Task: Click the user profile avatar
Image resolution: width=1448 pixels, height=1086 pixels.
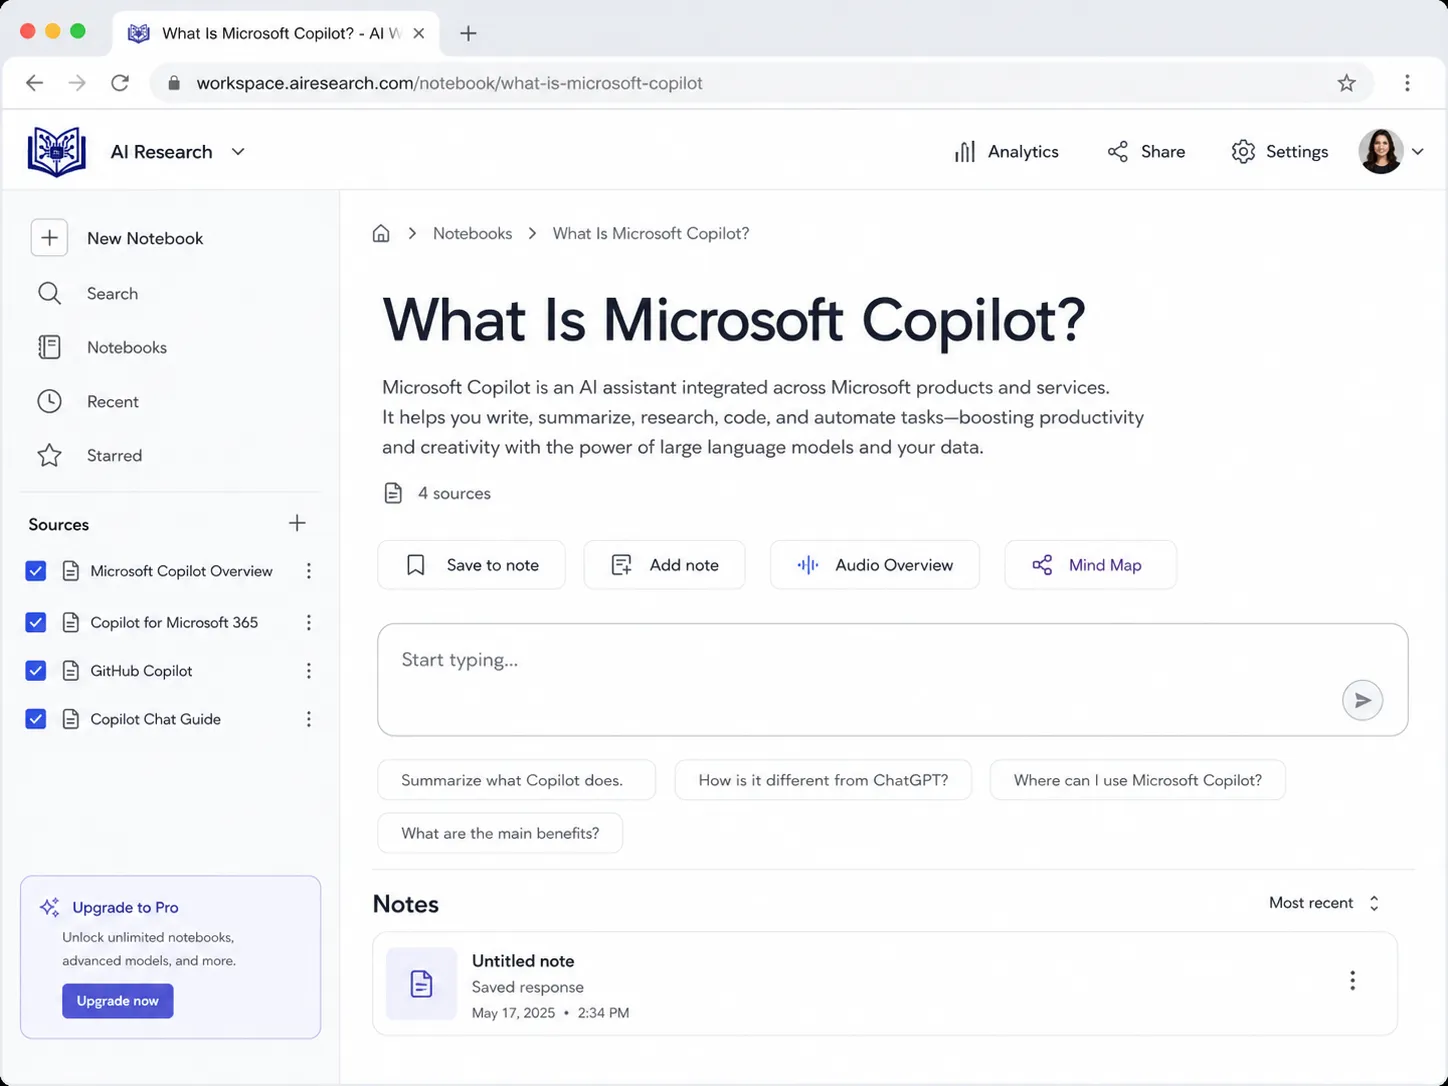Action: (x=1381, y=152)
